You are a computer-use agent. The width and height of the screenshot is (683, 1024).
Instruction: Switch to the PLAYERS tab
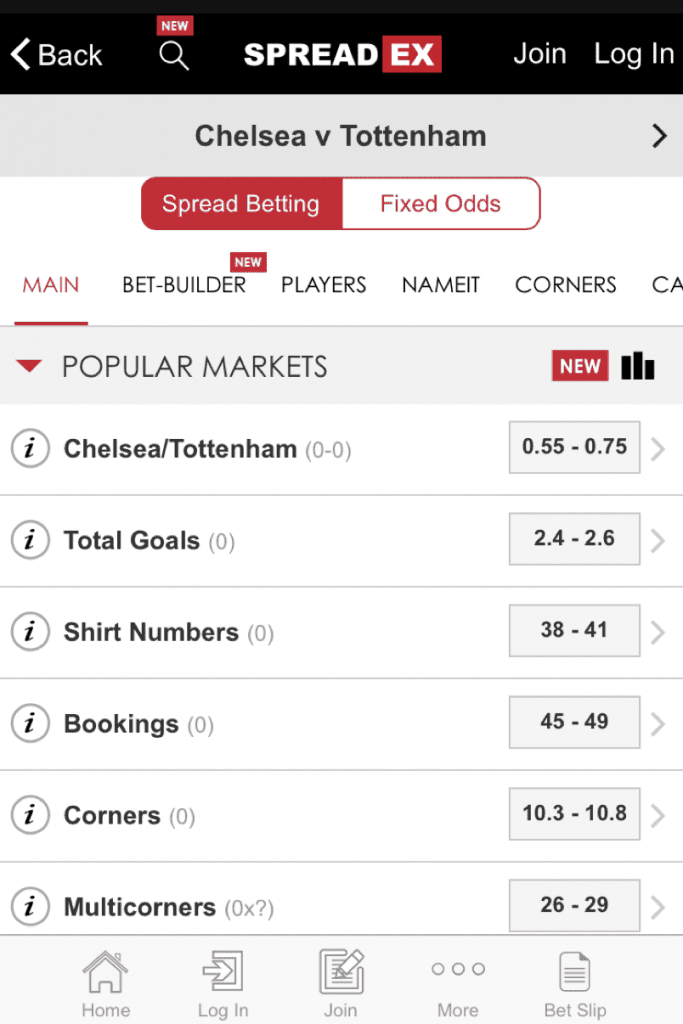pyautogui.click(x=323, y=285)
